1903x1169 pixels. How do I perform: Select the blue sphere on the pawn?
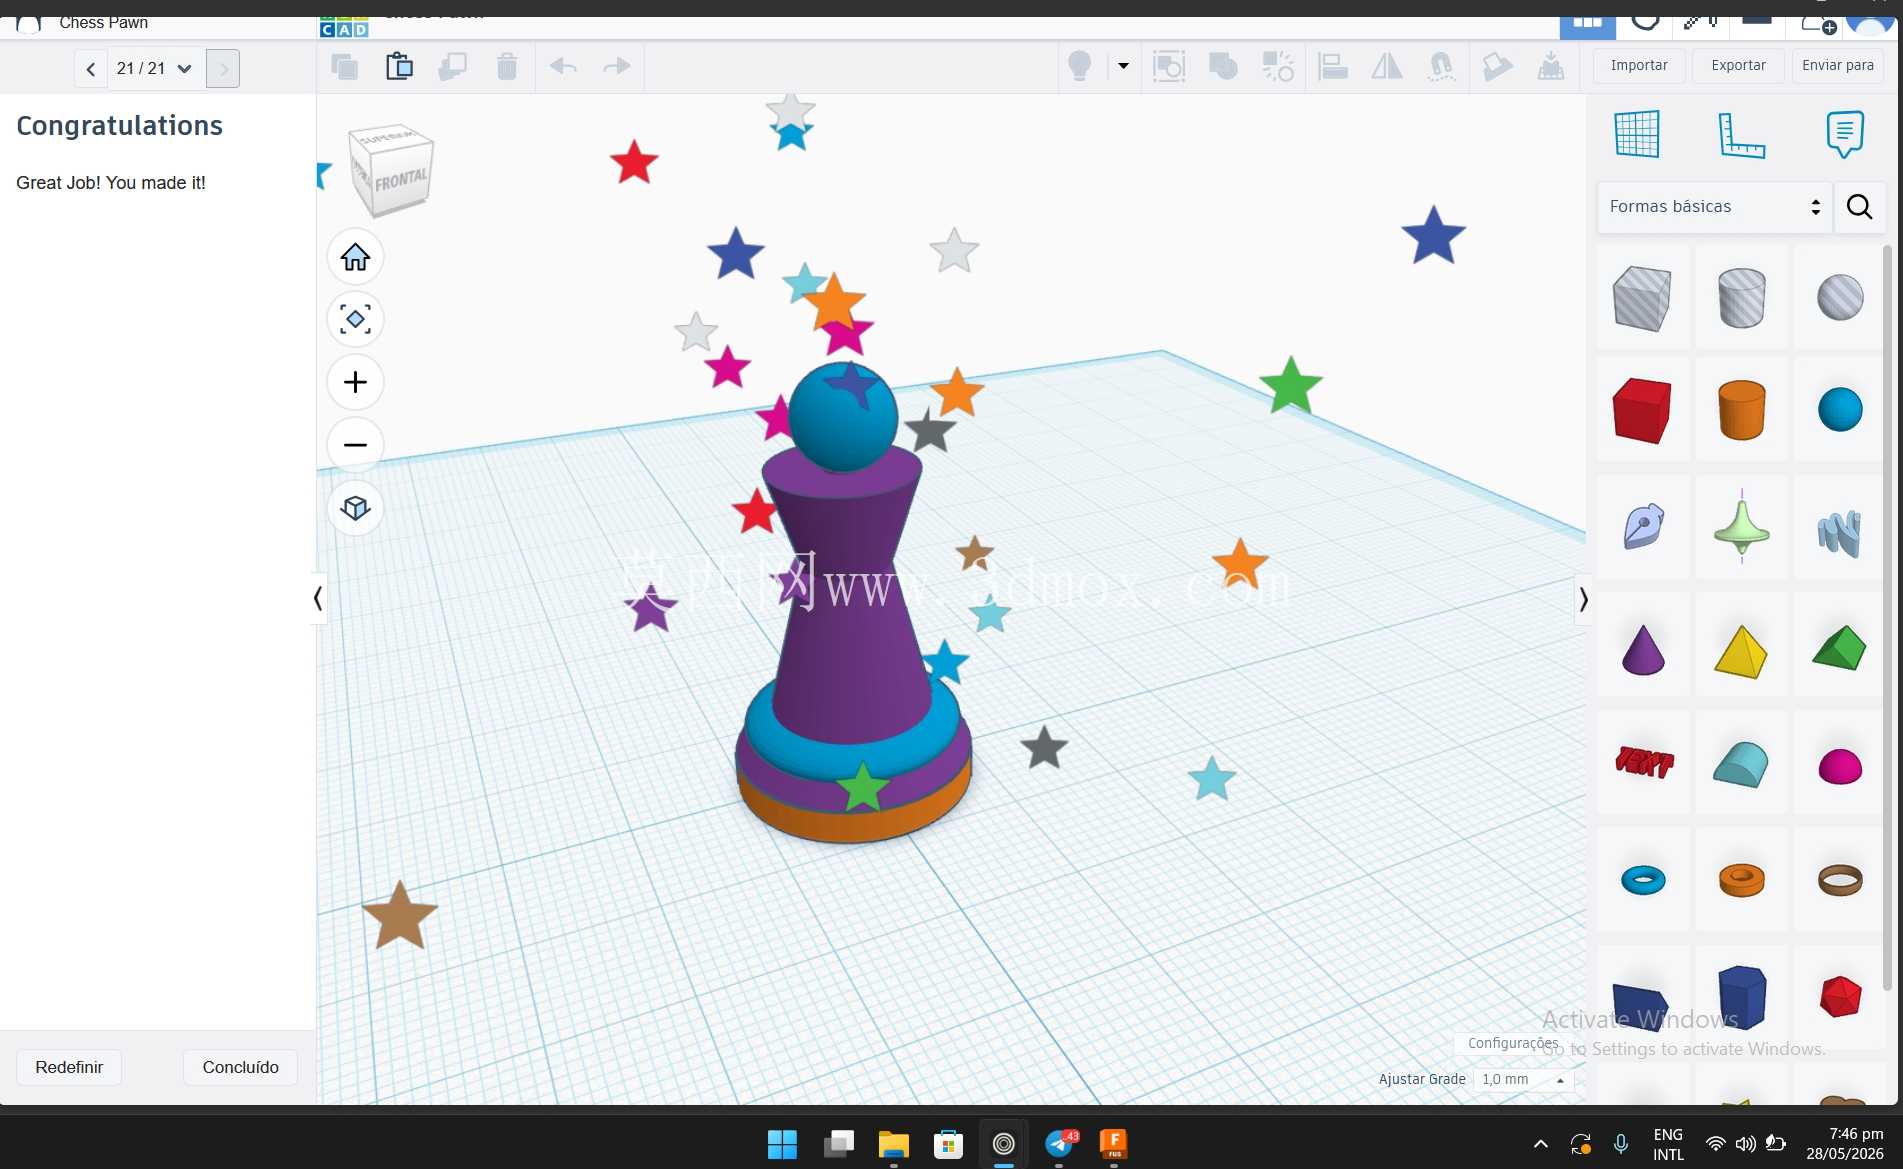tap(843, 417)
